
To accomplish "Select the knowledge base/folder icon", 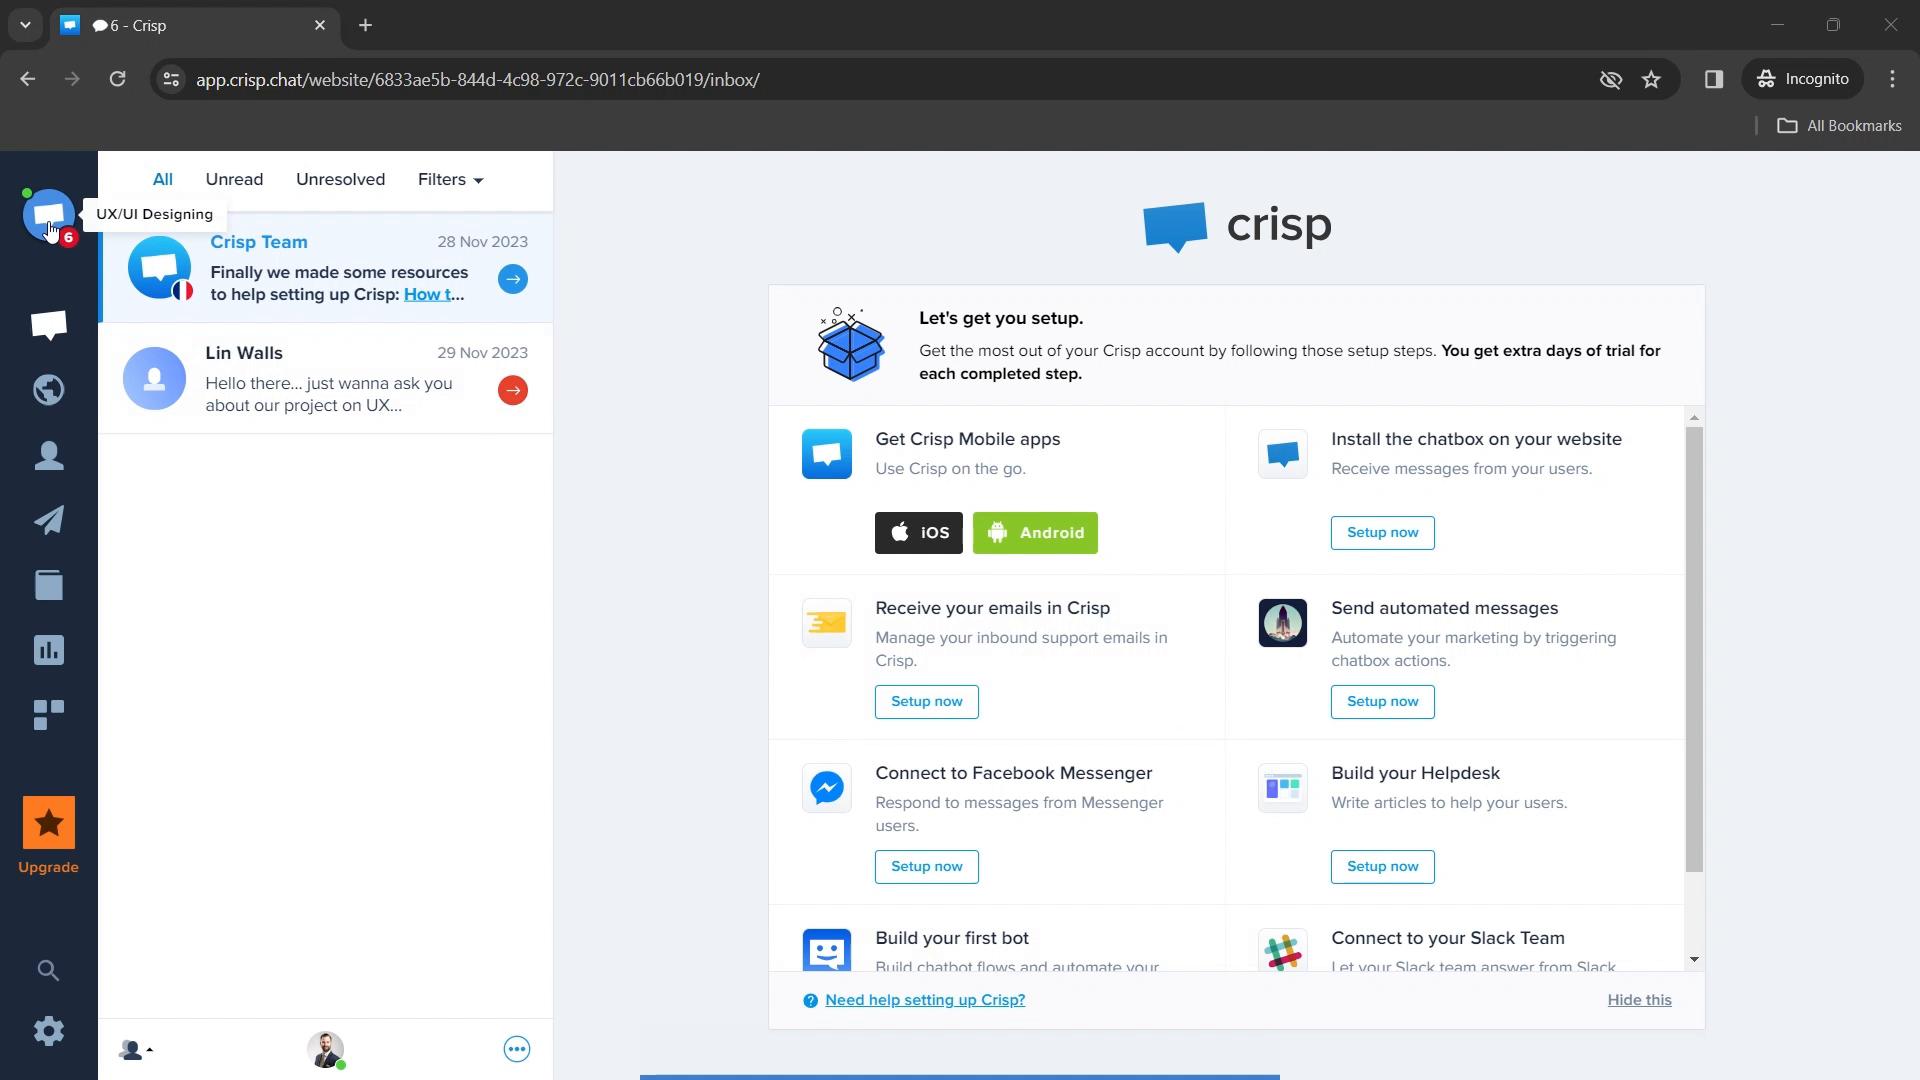I will pos(49,585).
